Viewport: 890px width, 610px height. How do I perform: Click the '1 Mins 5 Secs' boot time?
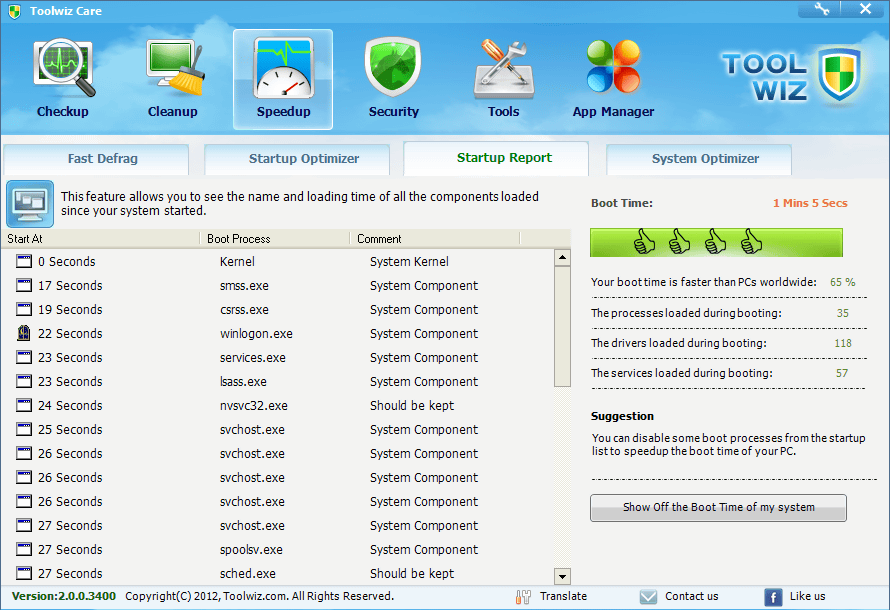tap(810, 203)
